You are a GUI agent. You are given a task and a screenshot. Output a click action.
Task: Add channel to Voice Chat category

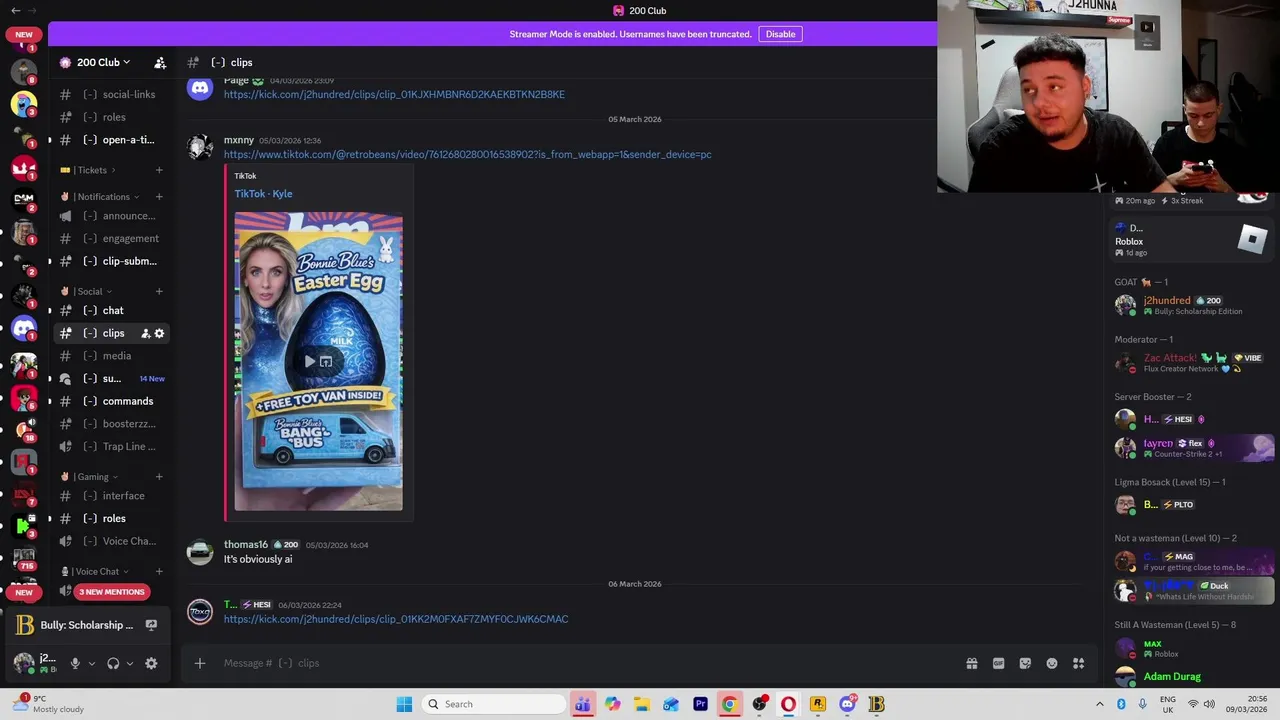pyautogui.click(x=159, y=572)
